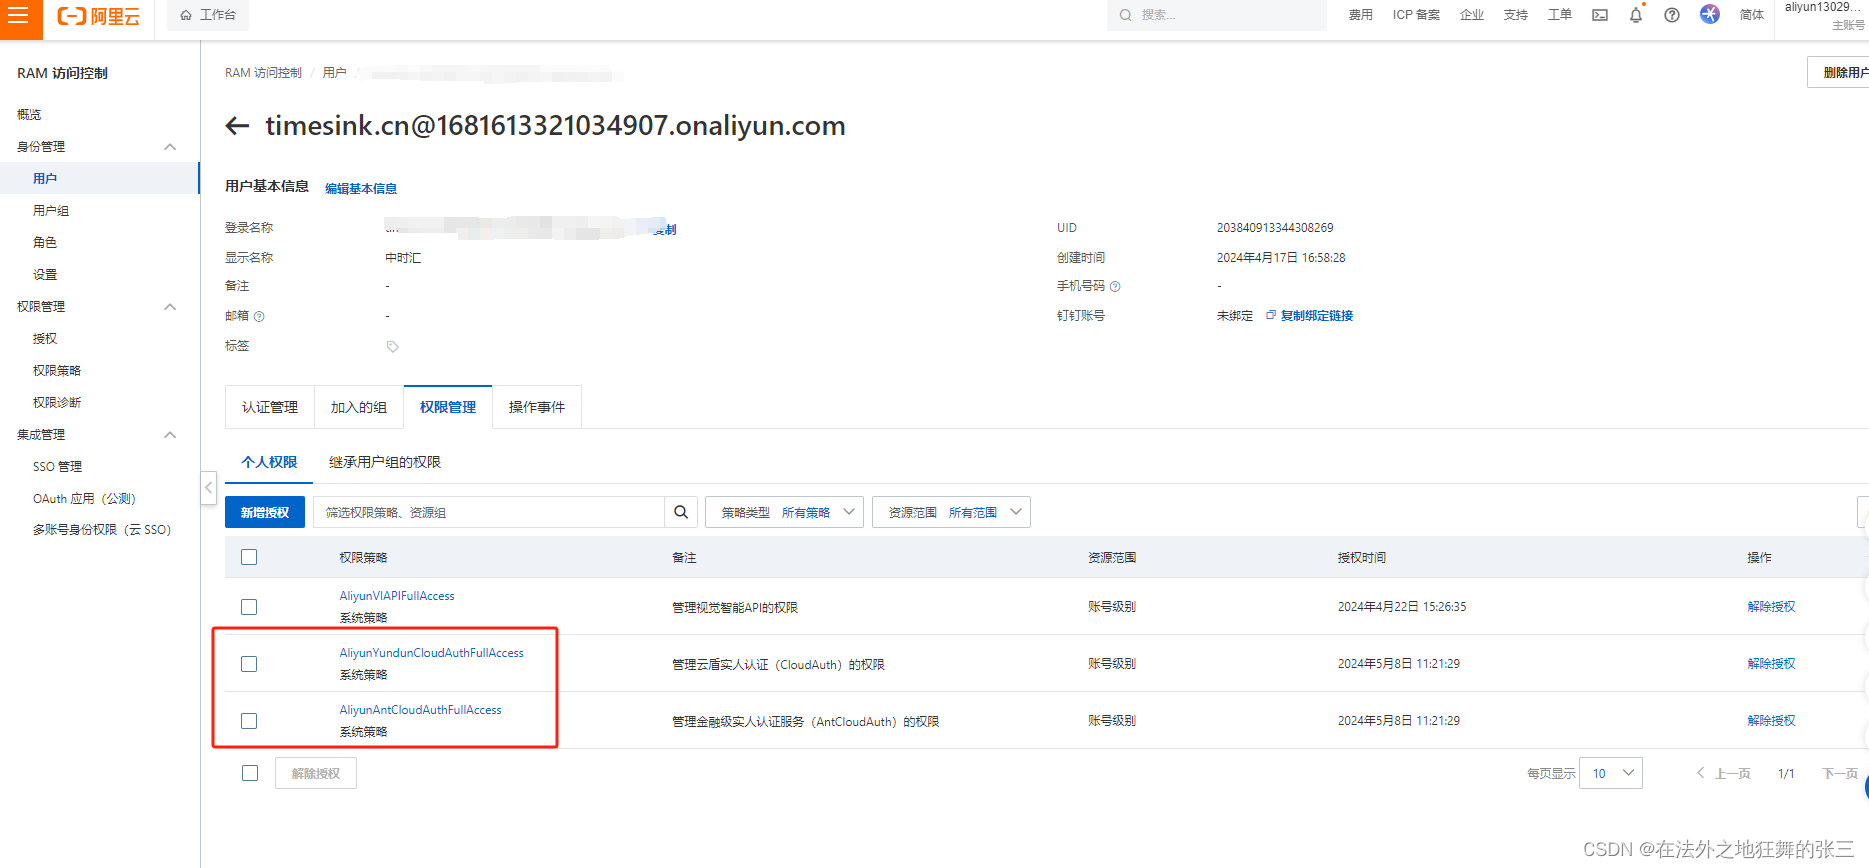Open the aliyun account menu

point(1825,15)
